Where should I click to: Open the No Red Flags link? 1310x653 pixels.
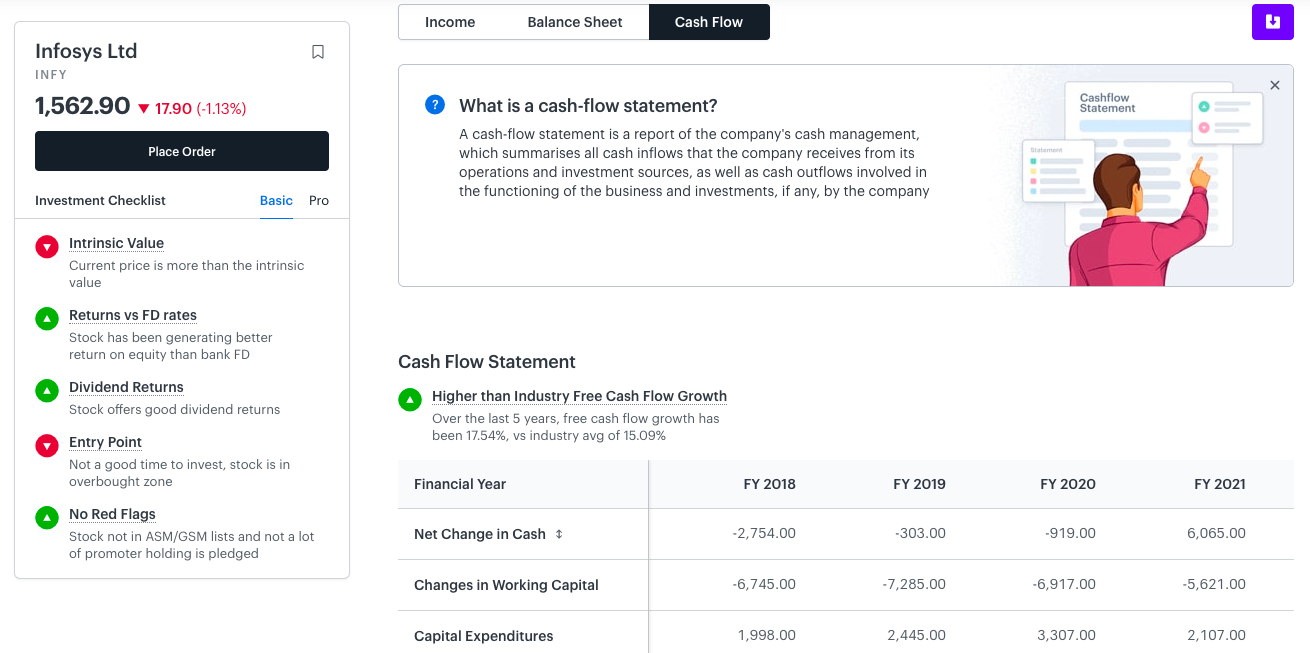112,514
